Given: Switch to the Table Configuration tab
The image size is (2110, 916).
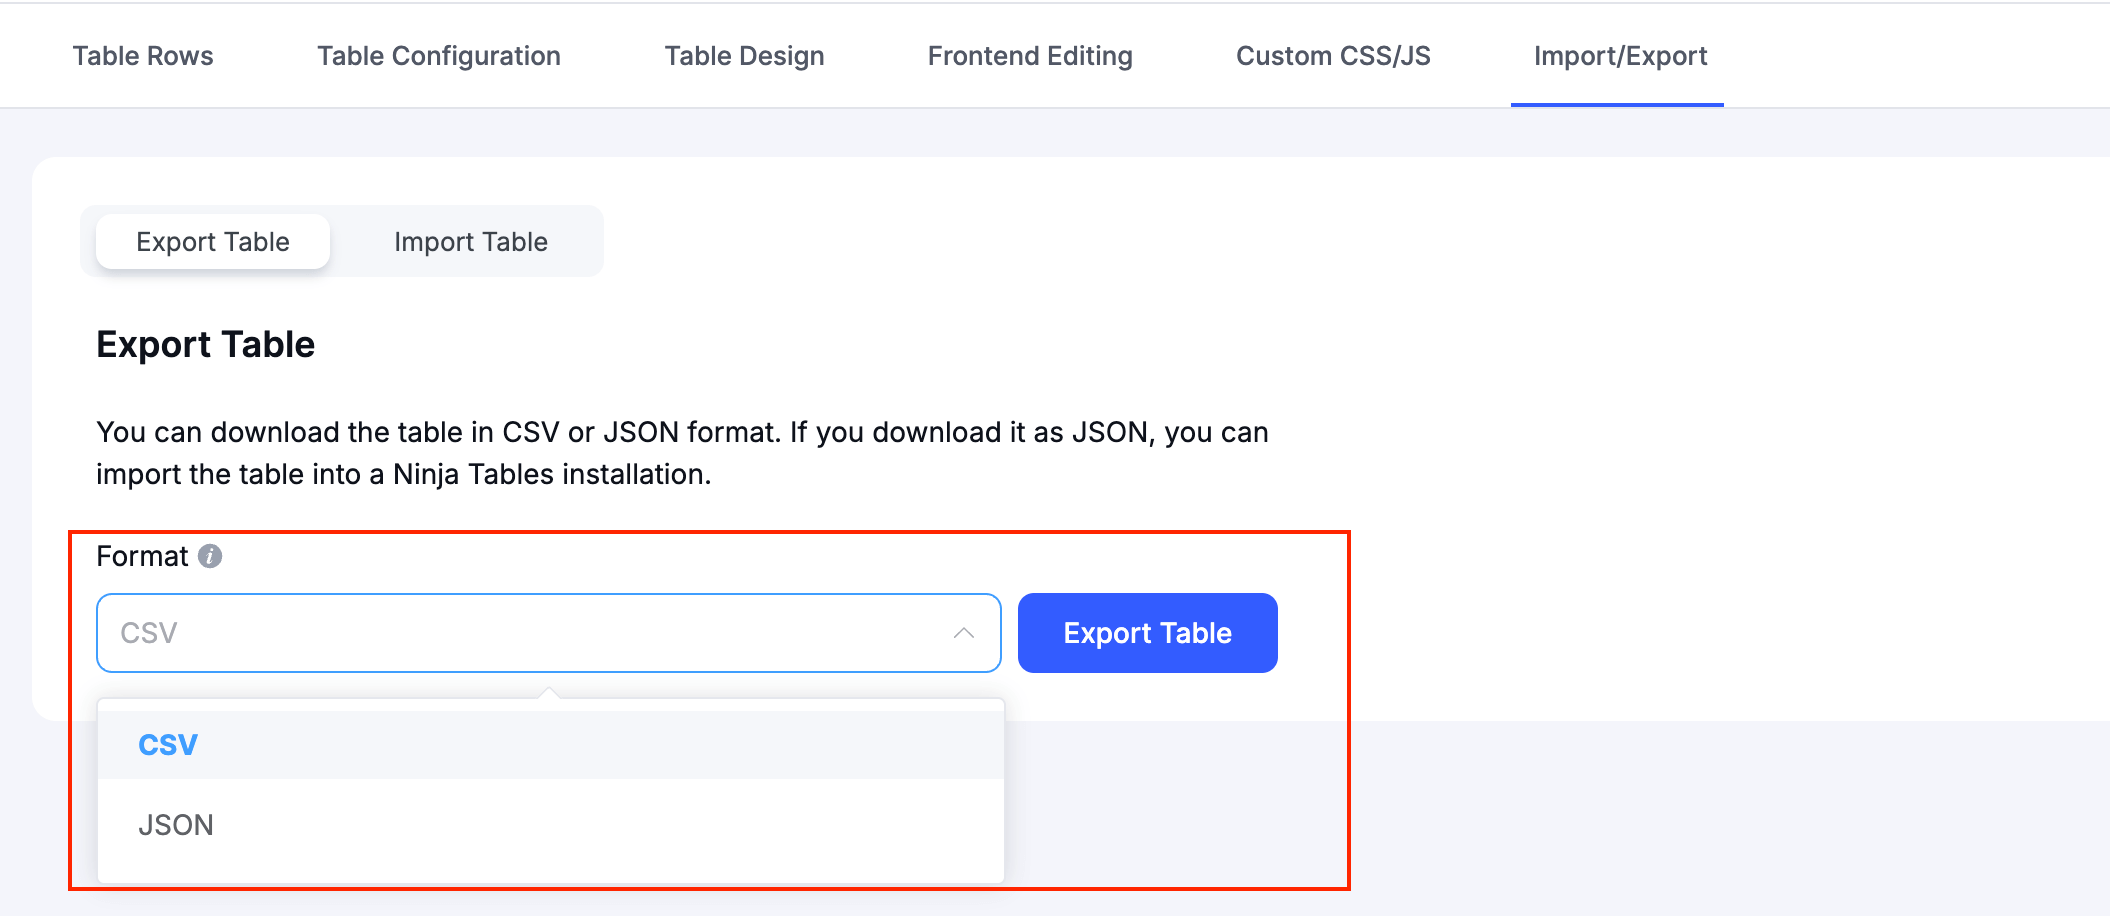Looking at the screenshot, I should [x=439, y=56].
